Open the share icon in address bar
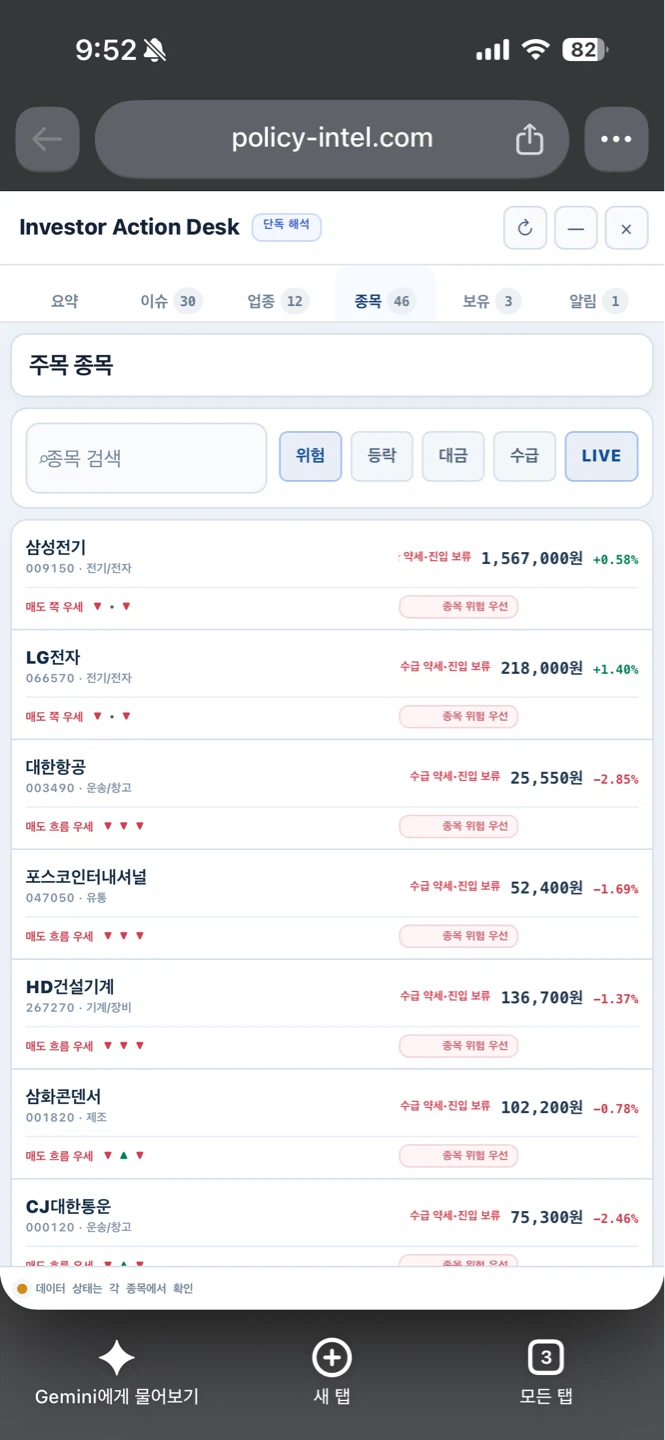 tap(529, 139)
